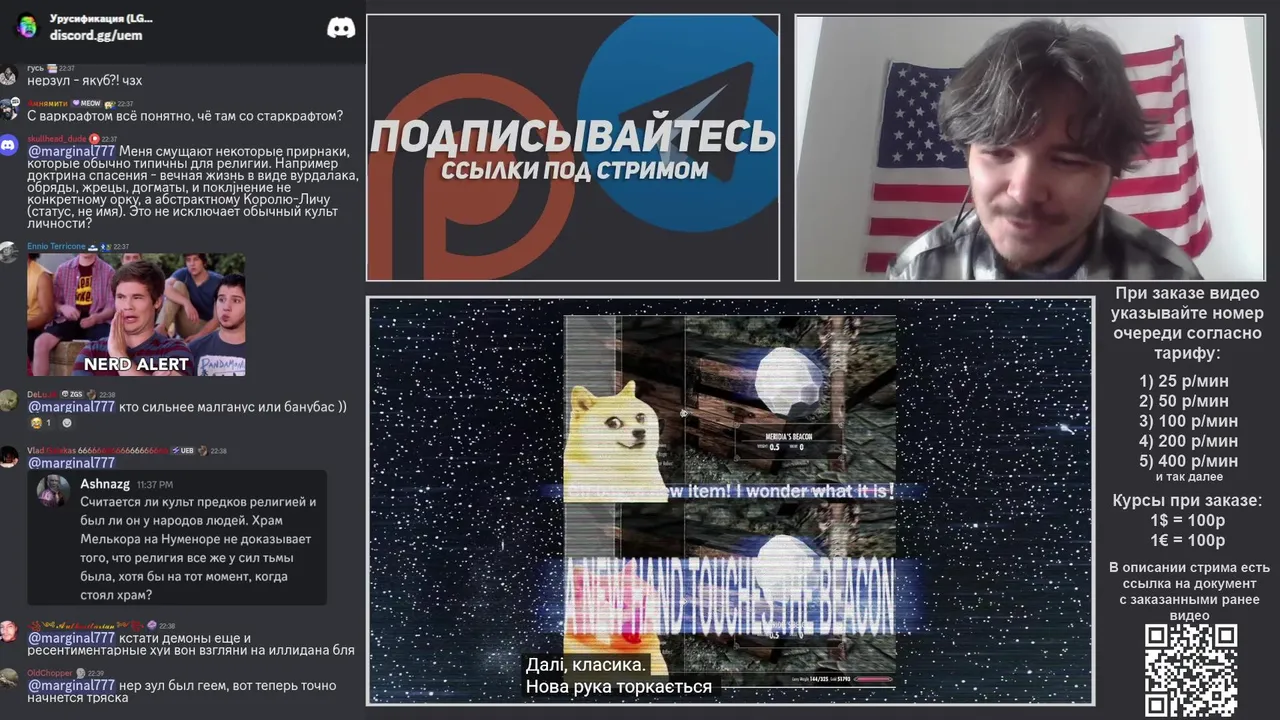Open Ennio Terricone username

point(56,246)
